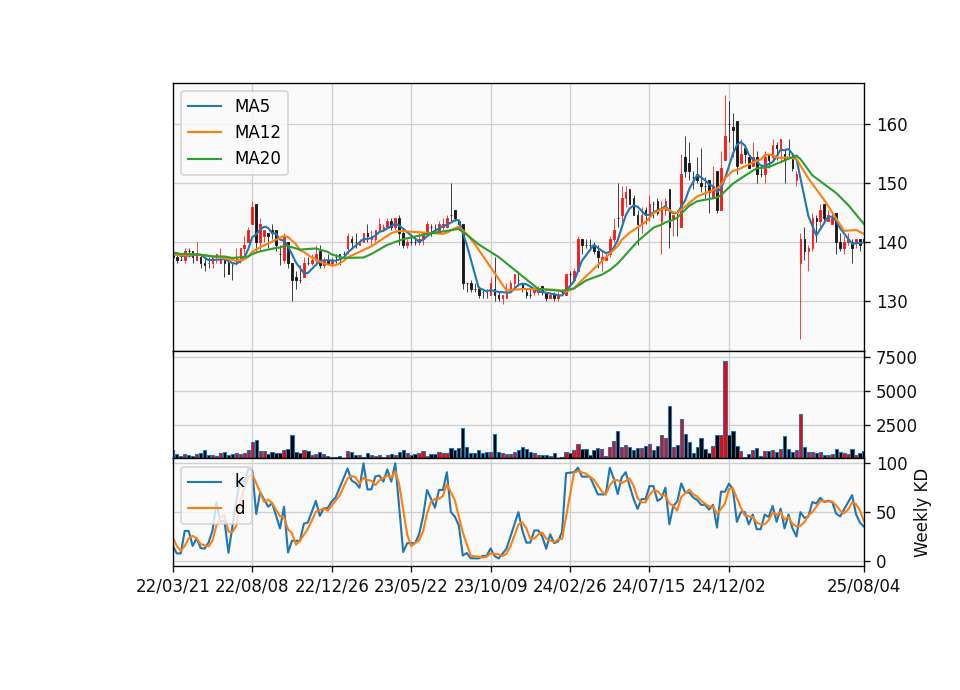Click the 24/12/02 date axis label
Screen dimensions: 960x690
point(729,586)
